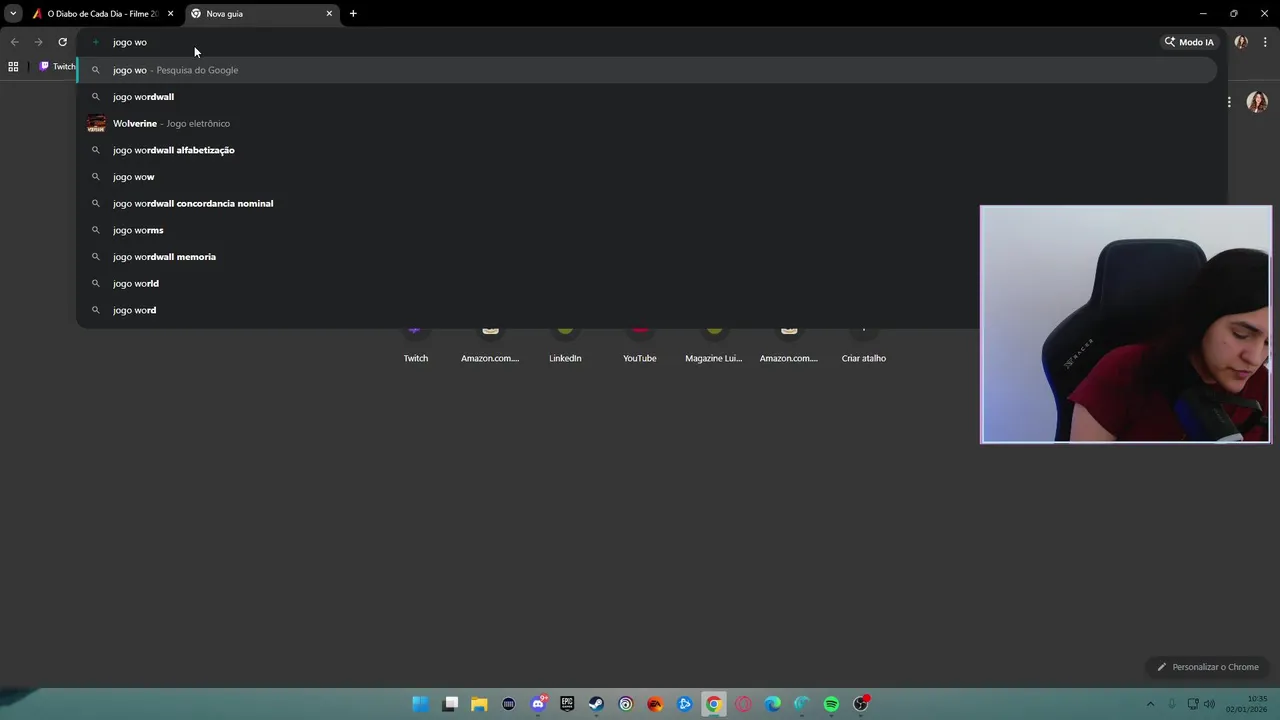Open the Chrome profile avatar in toolbar
1280x720 pixels.
coord(1241,42)
